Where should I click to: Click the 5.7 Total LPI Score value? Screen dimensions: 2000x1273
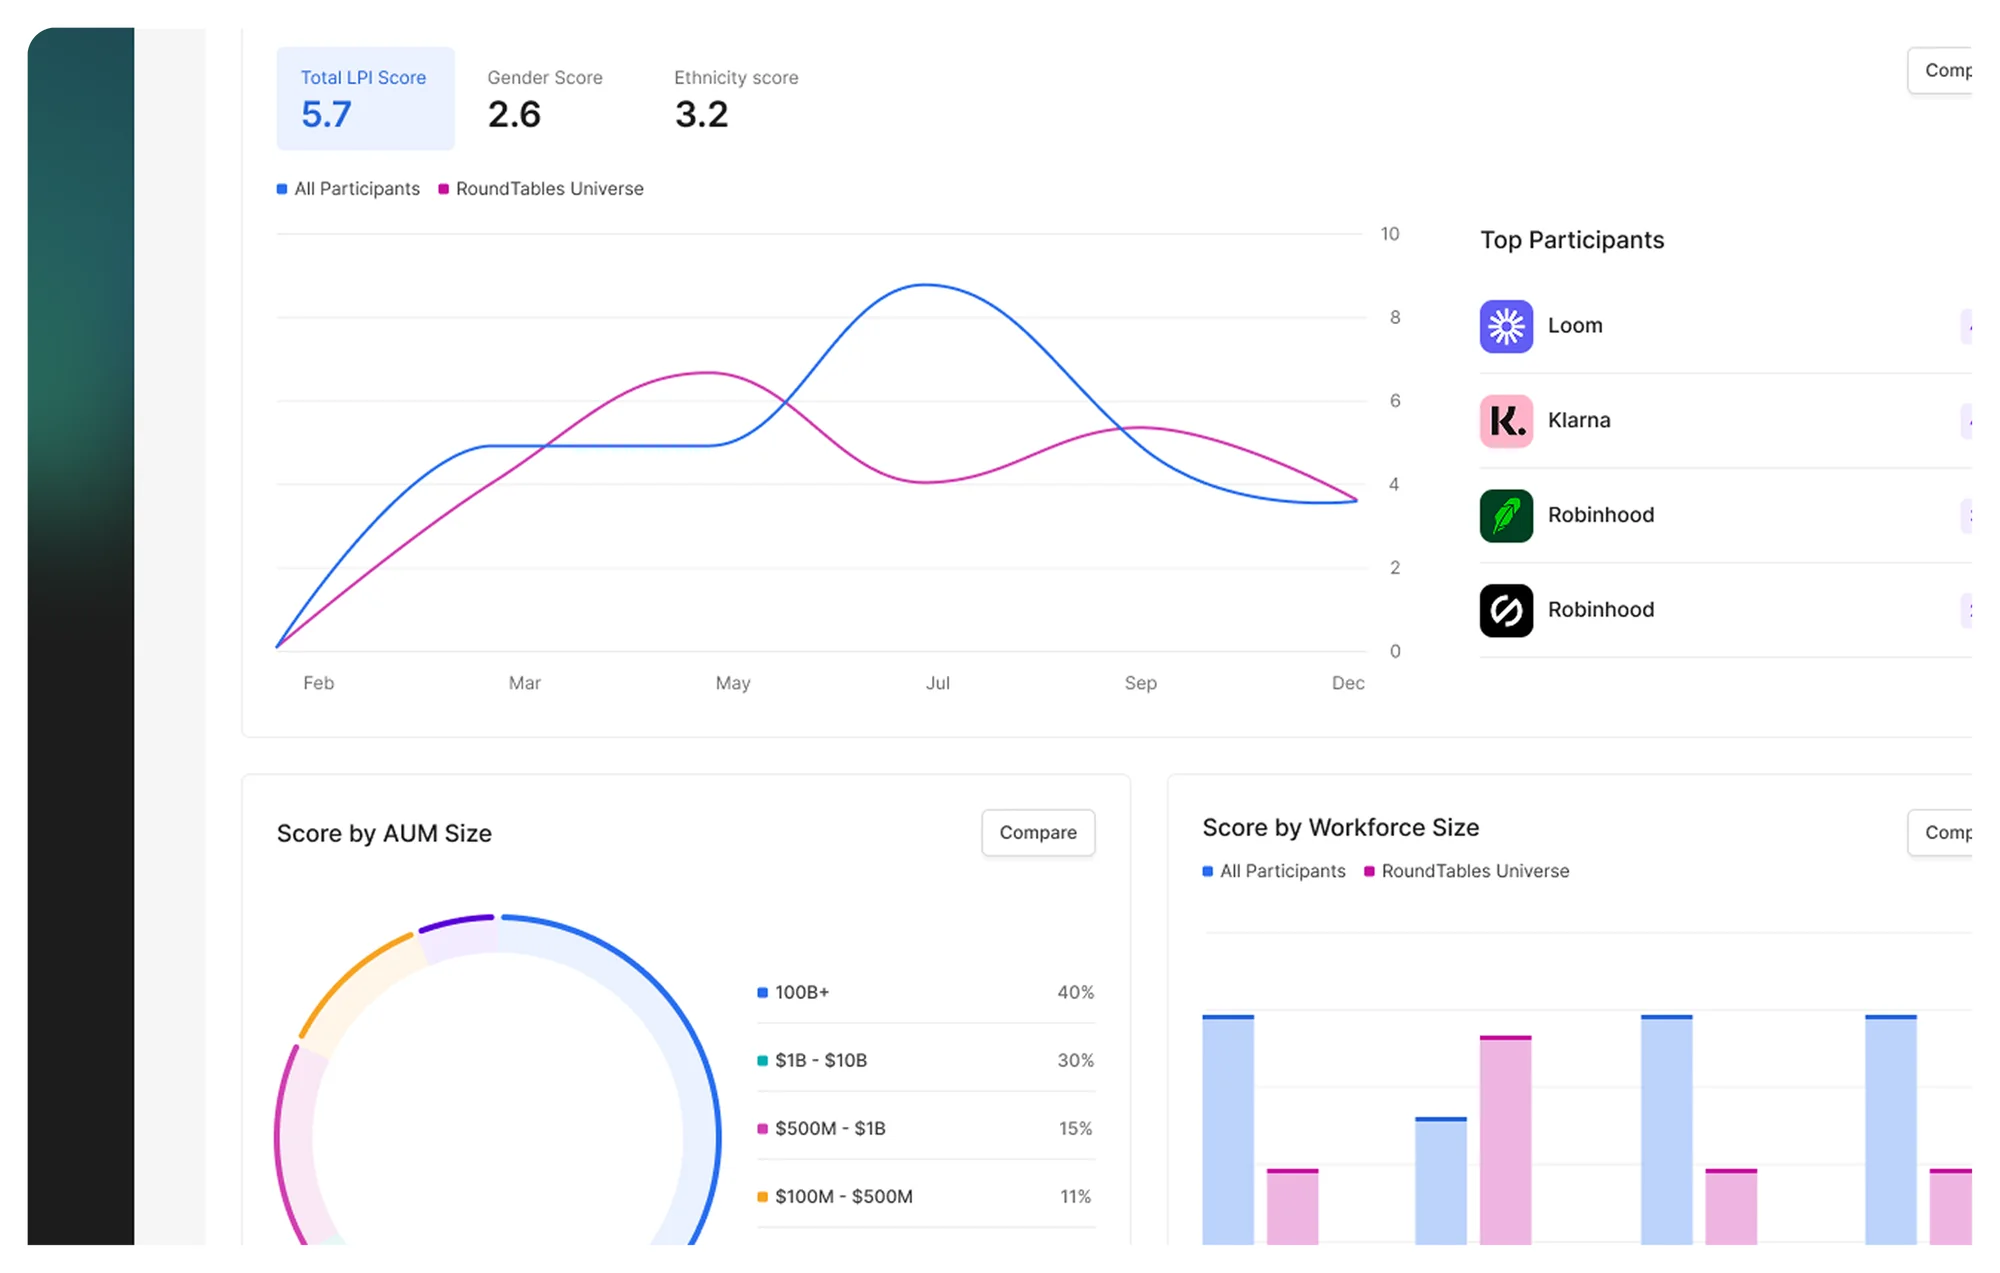coord(326,115)
